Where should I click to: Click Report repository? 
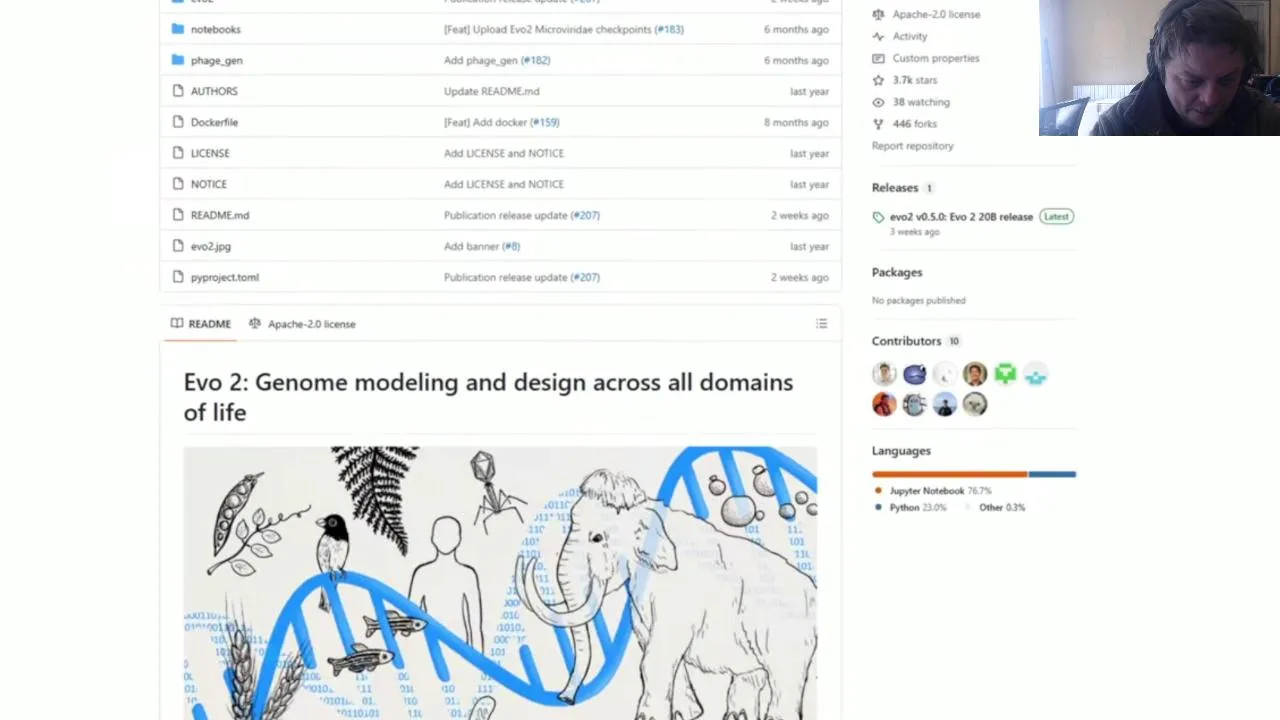912,146
